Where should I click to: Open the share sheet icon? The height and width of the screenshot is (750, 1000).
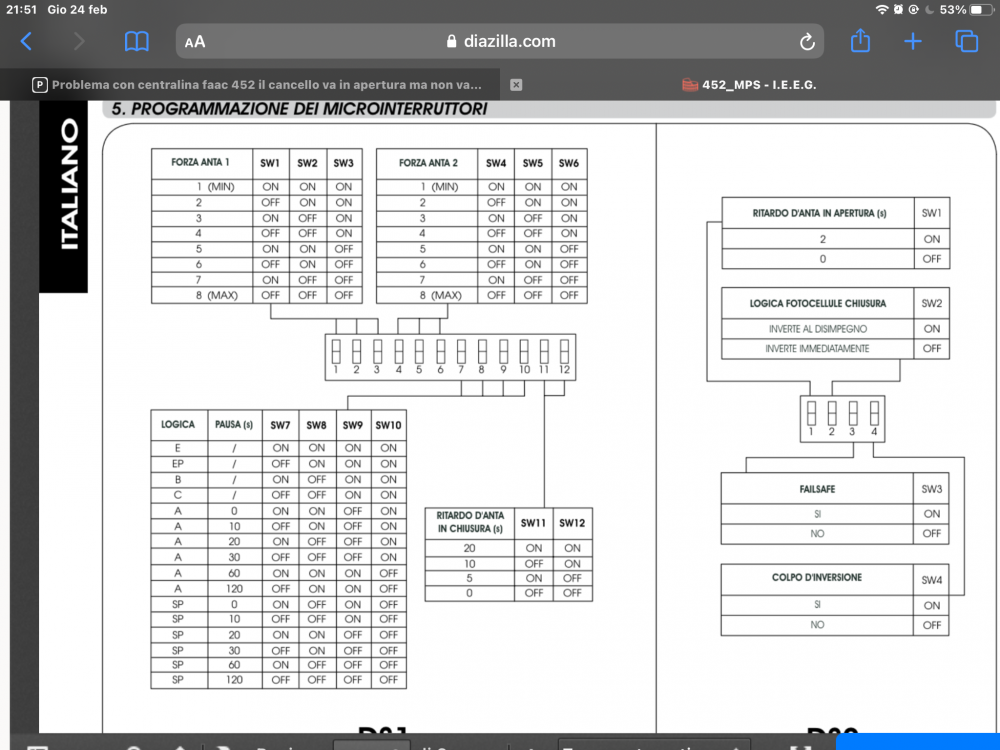860,40
